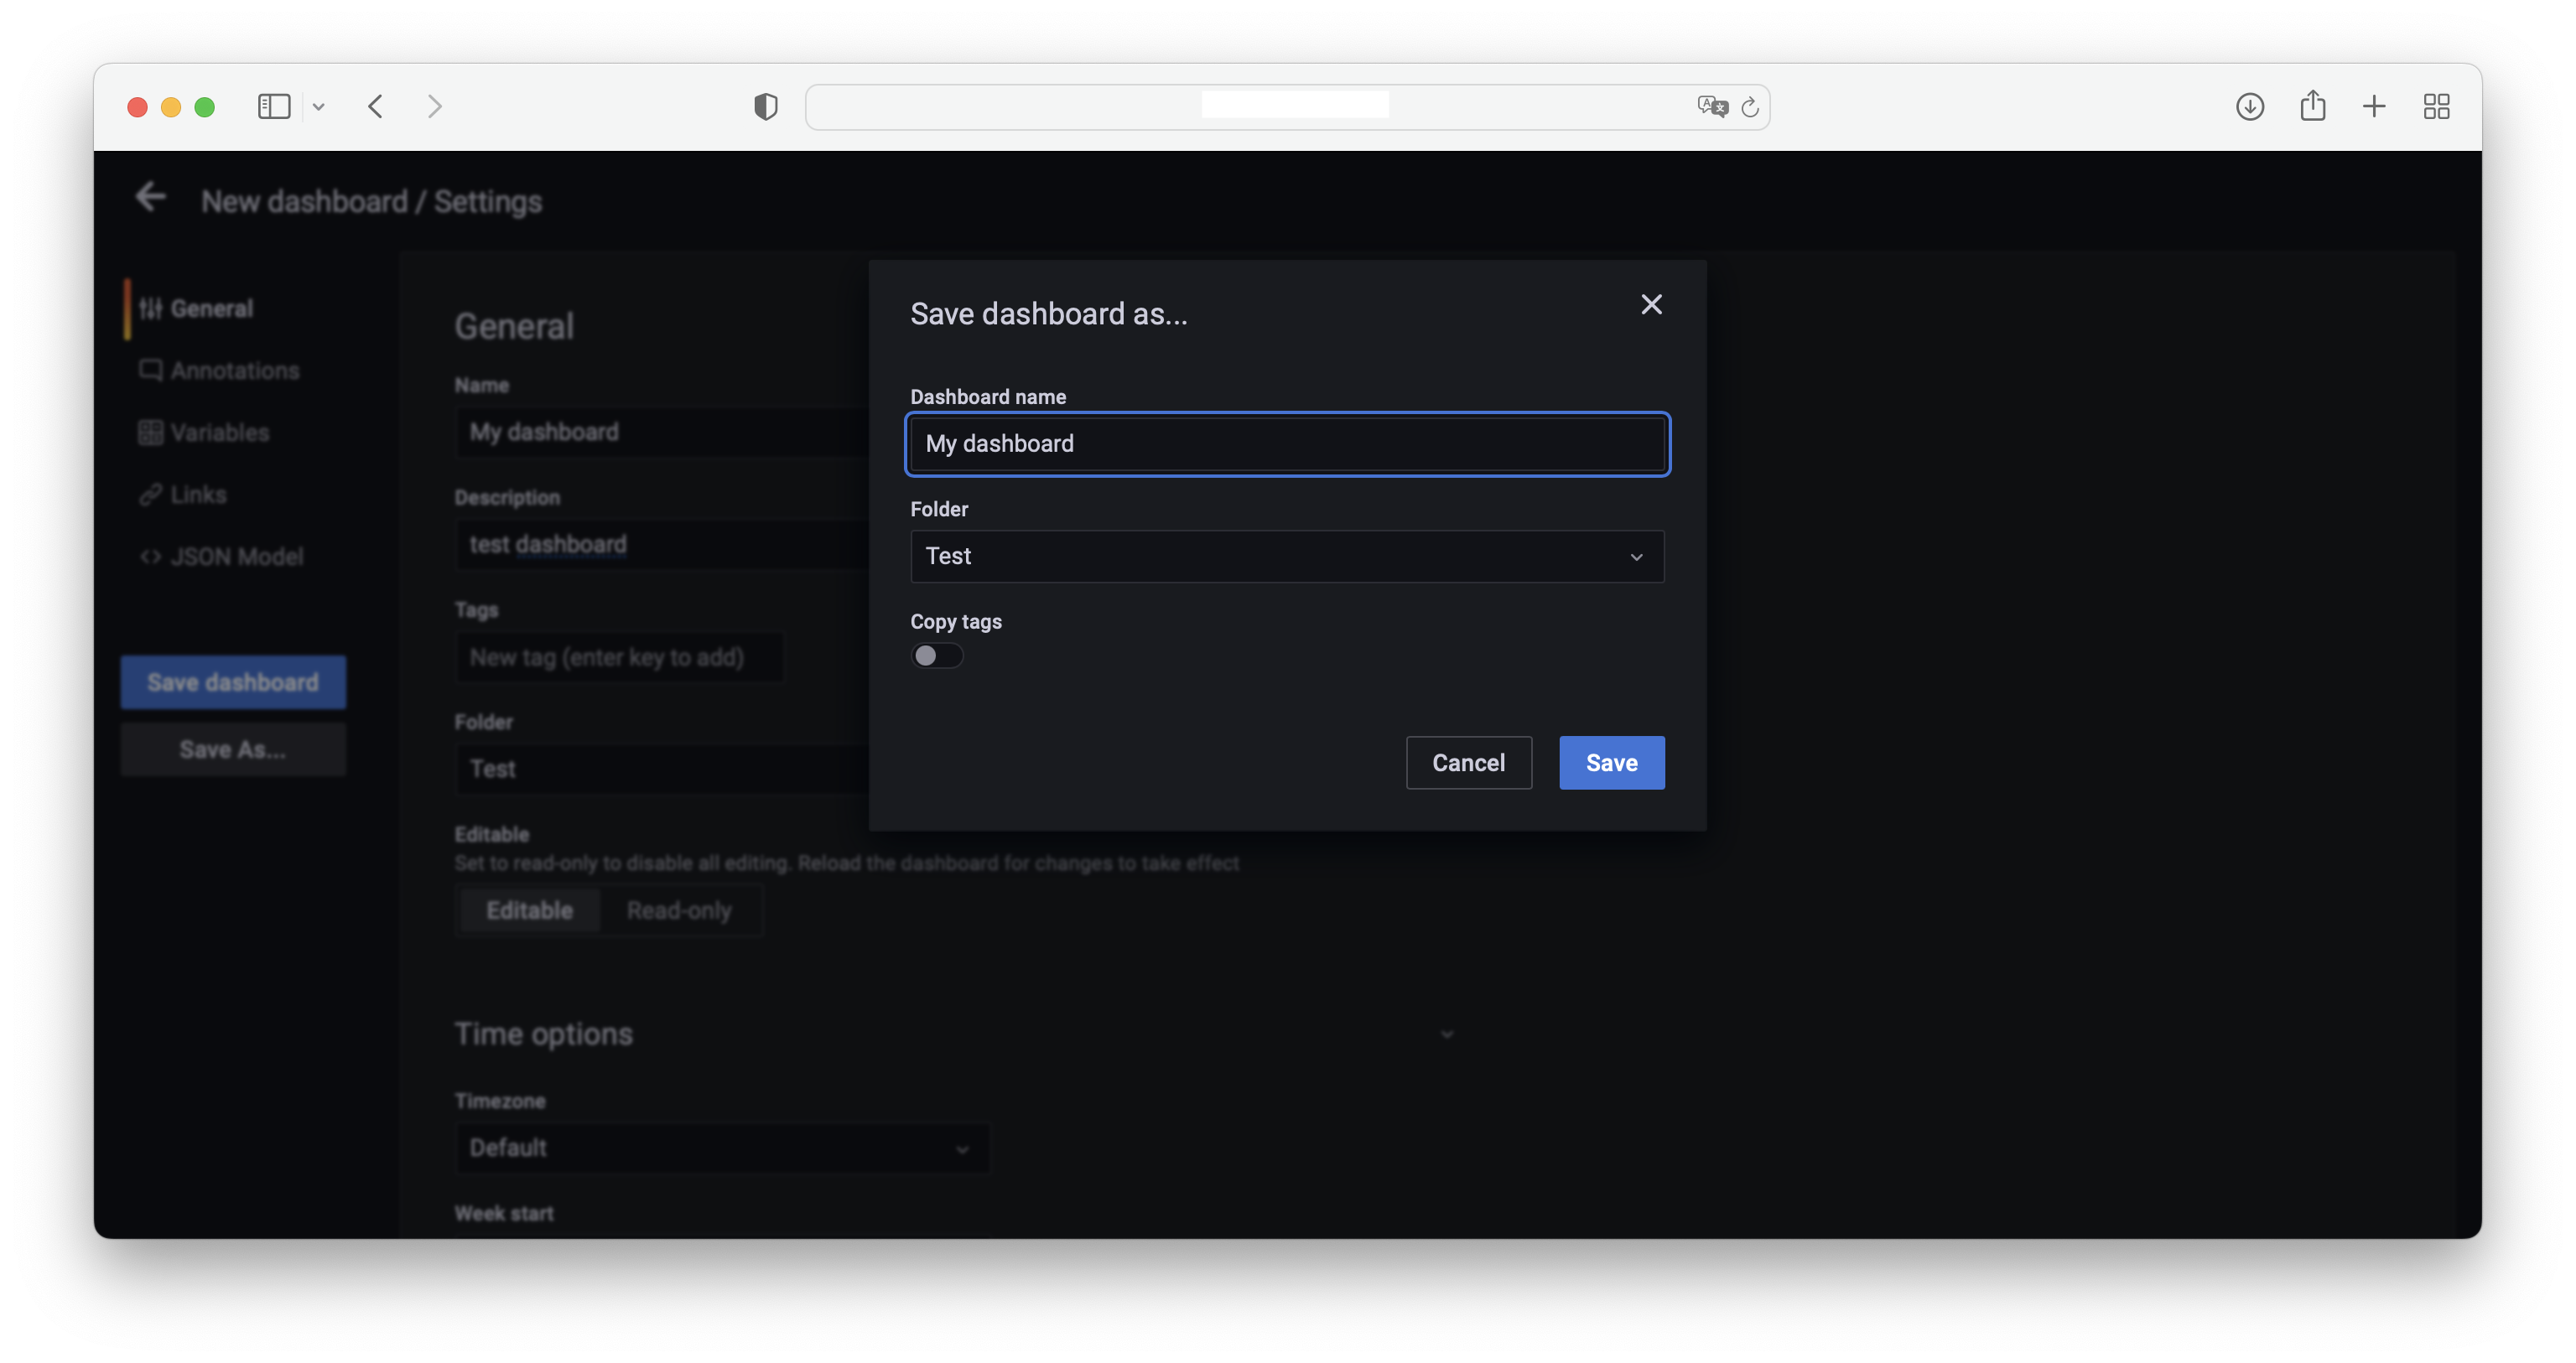Click the New tag input field
Image resolution: width=2576 pixels, height=1363 pixels.
tap(620, 657)
